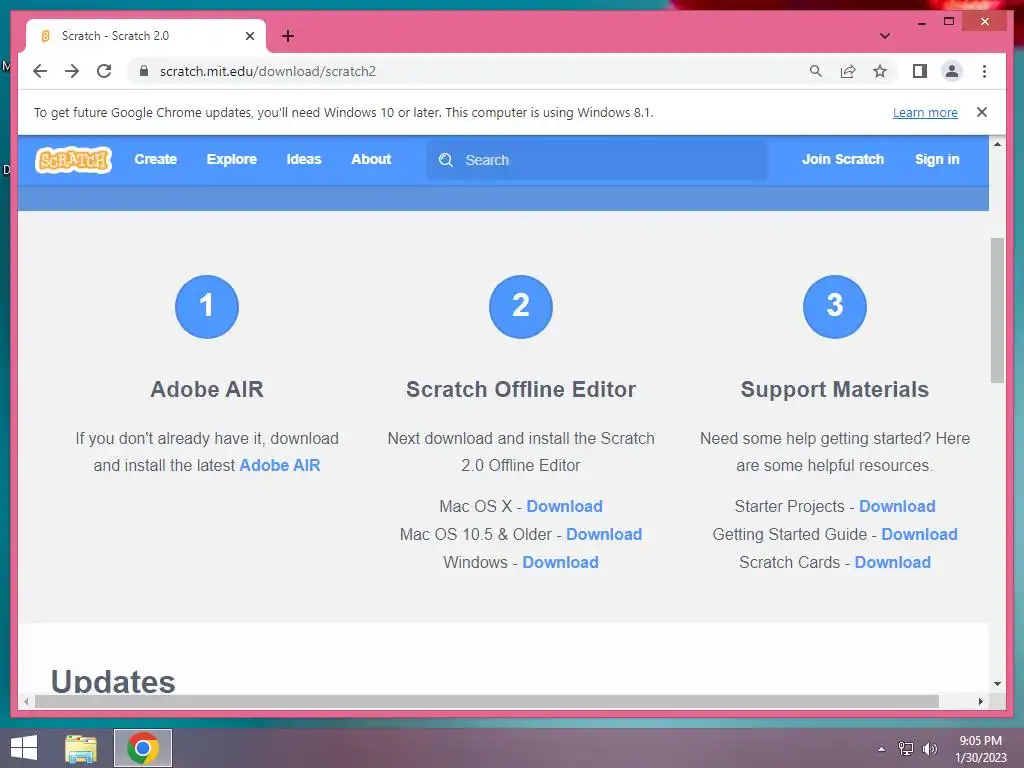Click the horizontal scrollbar right arrow

(981, 701)
